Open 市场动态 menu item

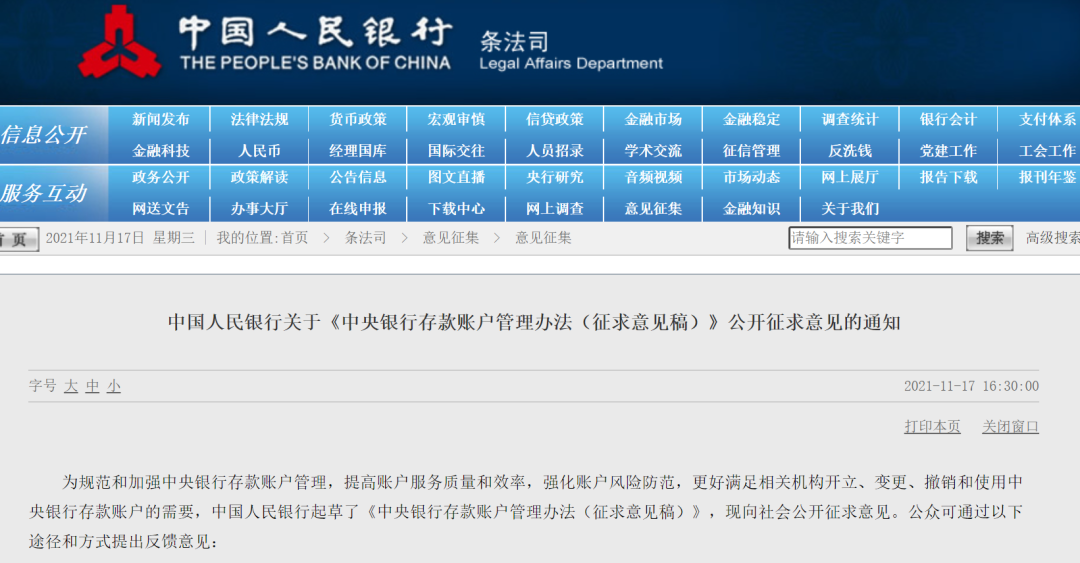[x=751, y=177]
